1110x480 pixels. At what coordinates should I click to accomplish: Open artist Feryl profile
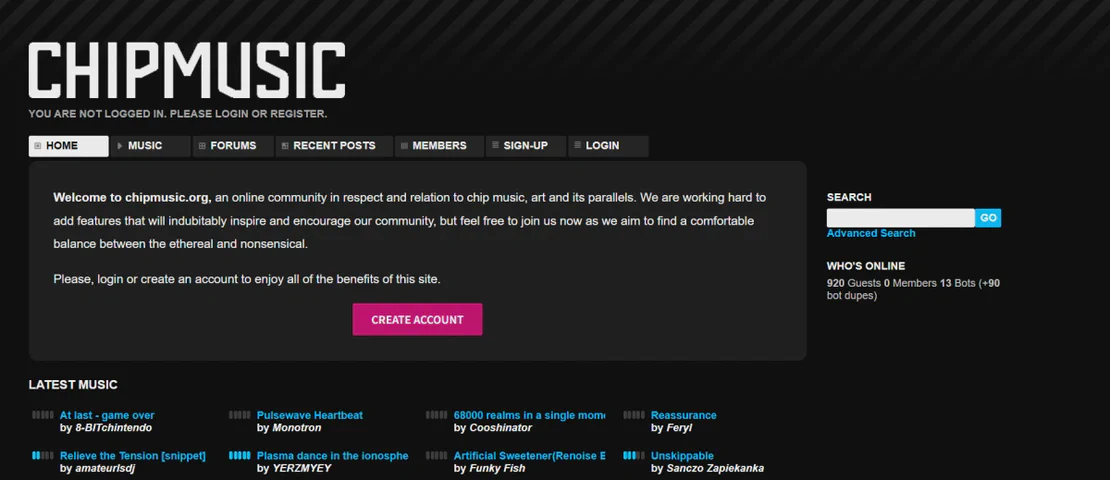(679, 428)
